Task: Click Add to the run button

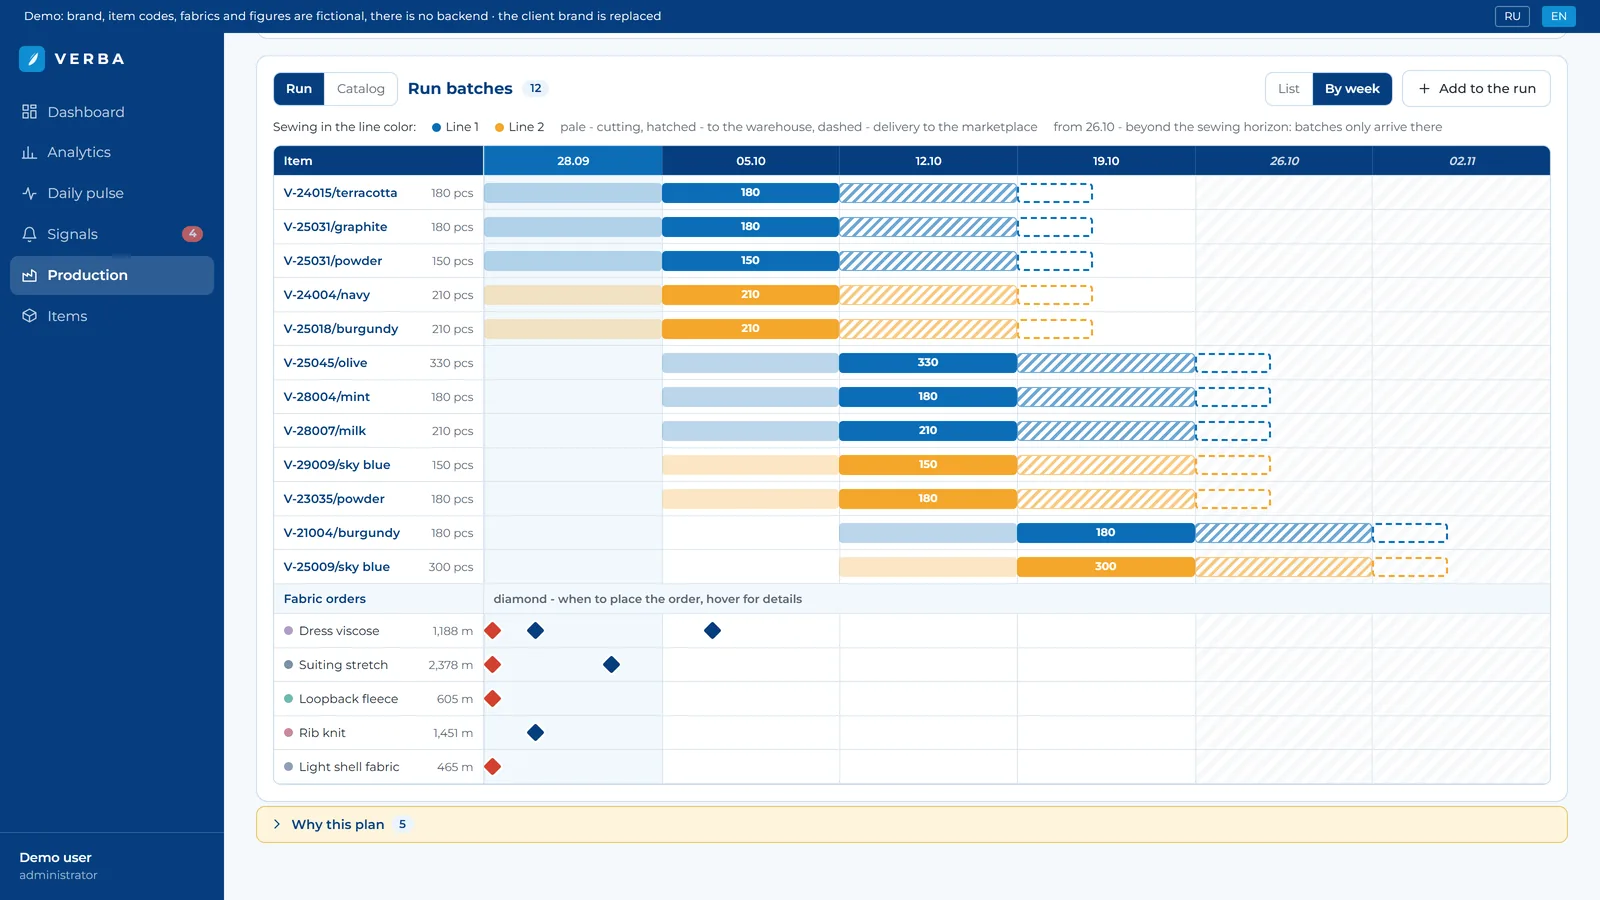Action: pos(1476,89)
